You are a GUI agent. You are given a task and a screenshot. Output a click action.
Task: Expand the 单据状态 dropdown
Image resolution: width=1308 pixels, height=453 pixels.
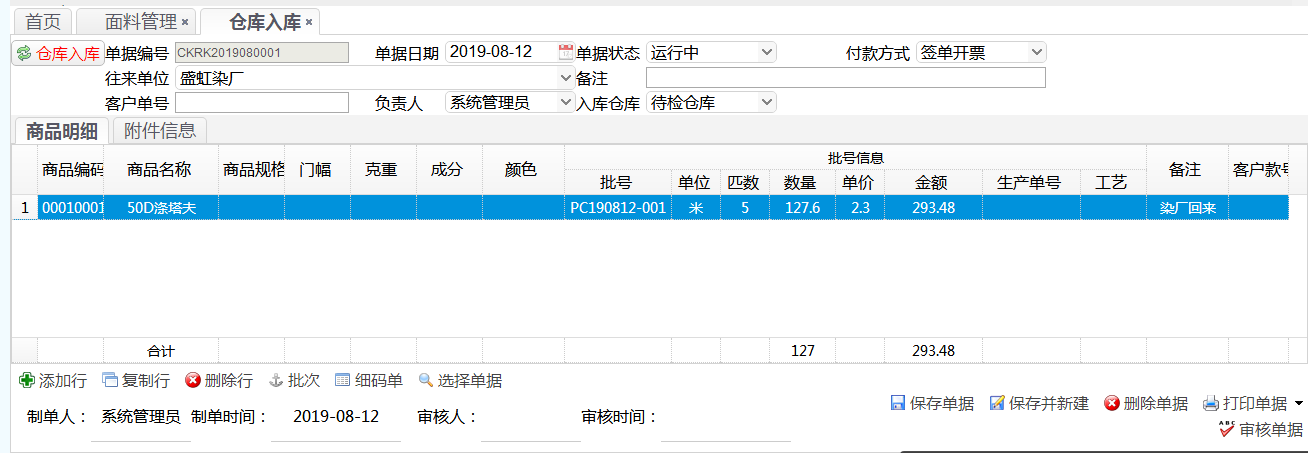(767, 52)
